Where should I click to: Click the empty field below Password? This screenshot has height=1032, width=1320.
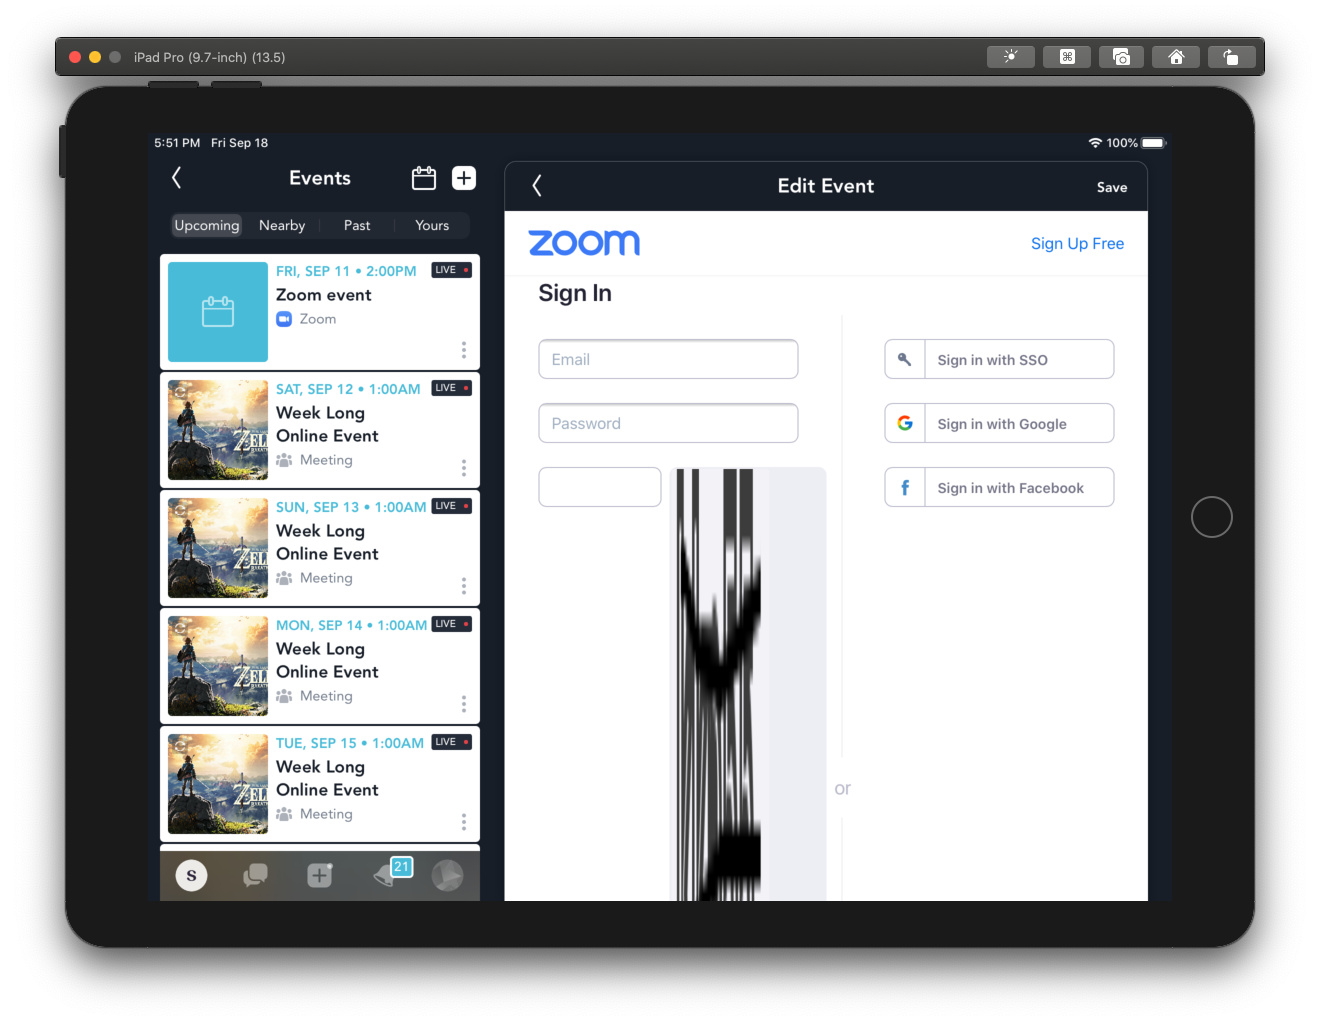(600, 487)
